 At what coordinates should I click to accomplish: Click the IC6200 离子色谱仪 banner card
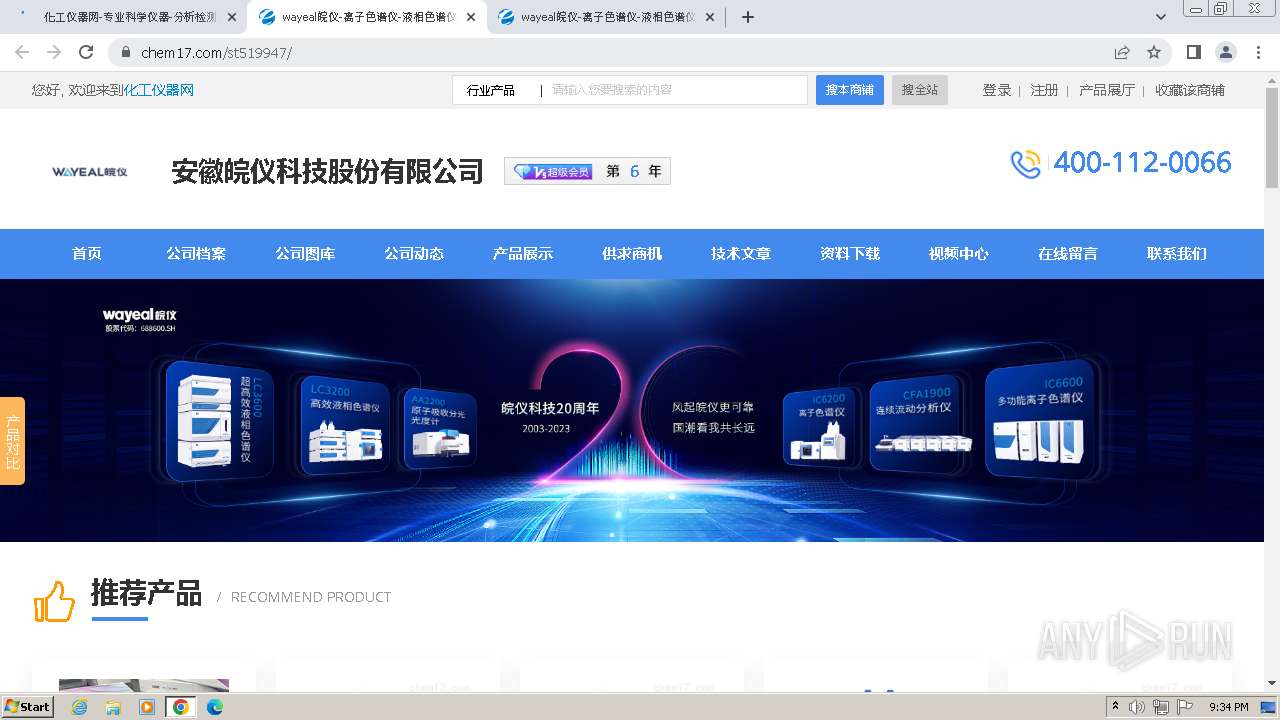(822, 427)
